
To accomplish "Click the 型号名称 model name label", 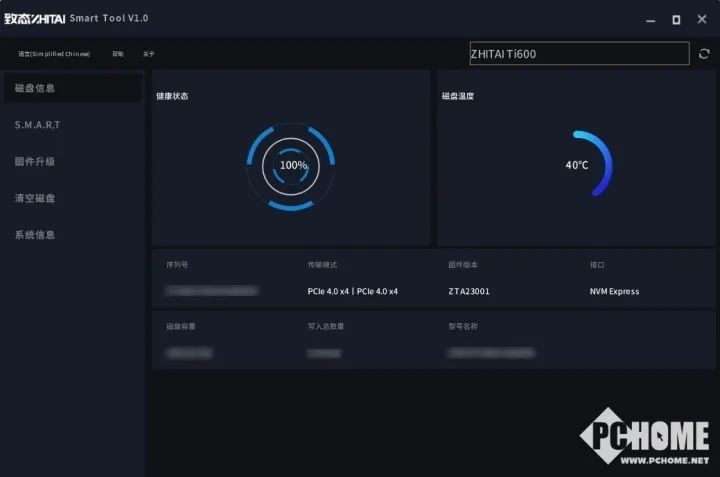I will [x=463, y=326].
